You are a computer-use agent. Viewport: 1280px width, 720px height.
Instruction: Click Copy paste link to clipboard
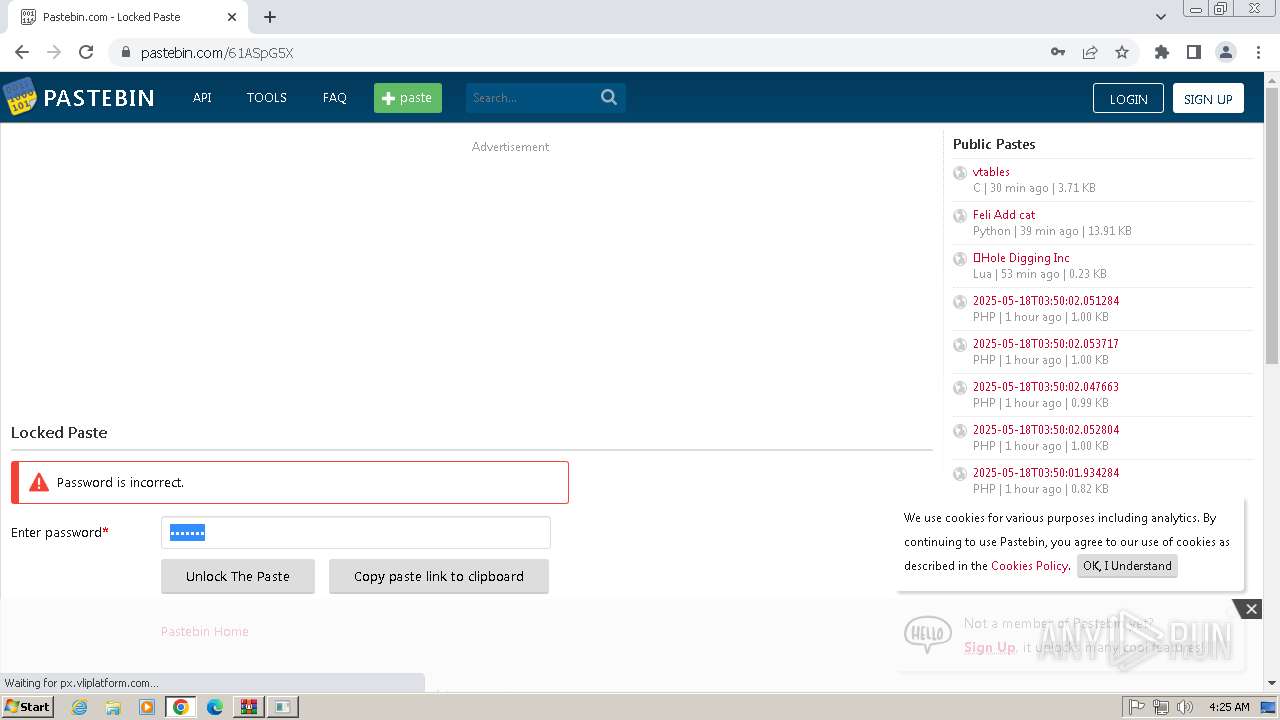[439, 576]
